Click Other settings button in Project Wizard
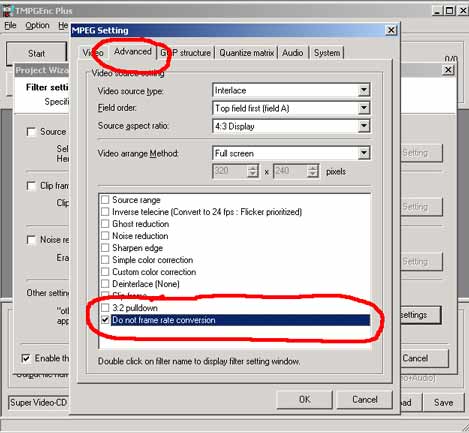 pos(420,315)
